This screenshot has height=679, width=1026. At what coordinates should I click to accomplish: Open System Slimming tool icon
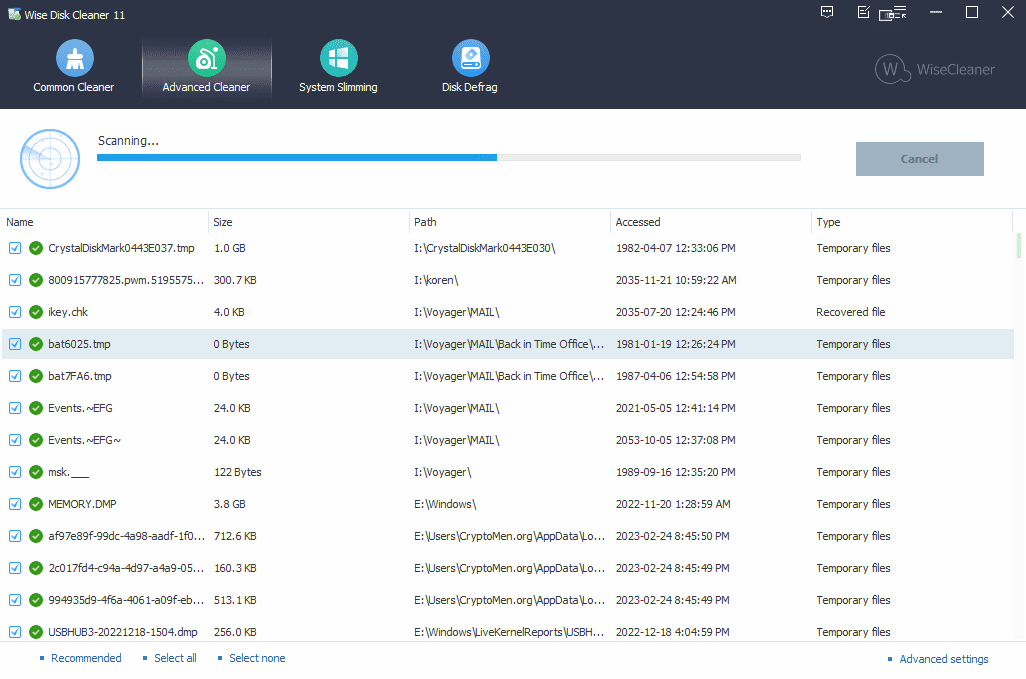pyautogui.click(x=338, y=58)
